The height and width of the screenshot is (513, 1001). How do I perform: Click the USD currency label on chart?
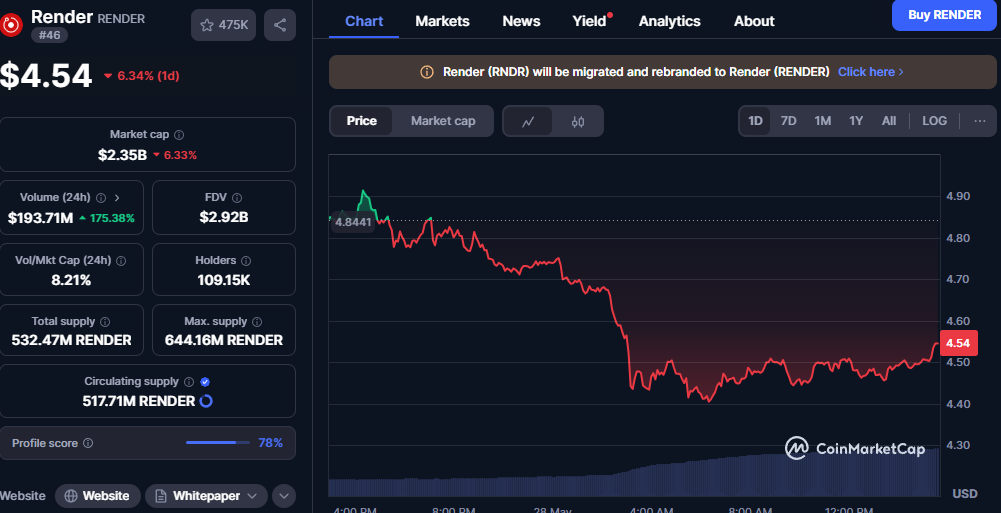pos(965,494)
